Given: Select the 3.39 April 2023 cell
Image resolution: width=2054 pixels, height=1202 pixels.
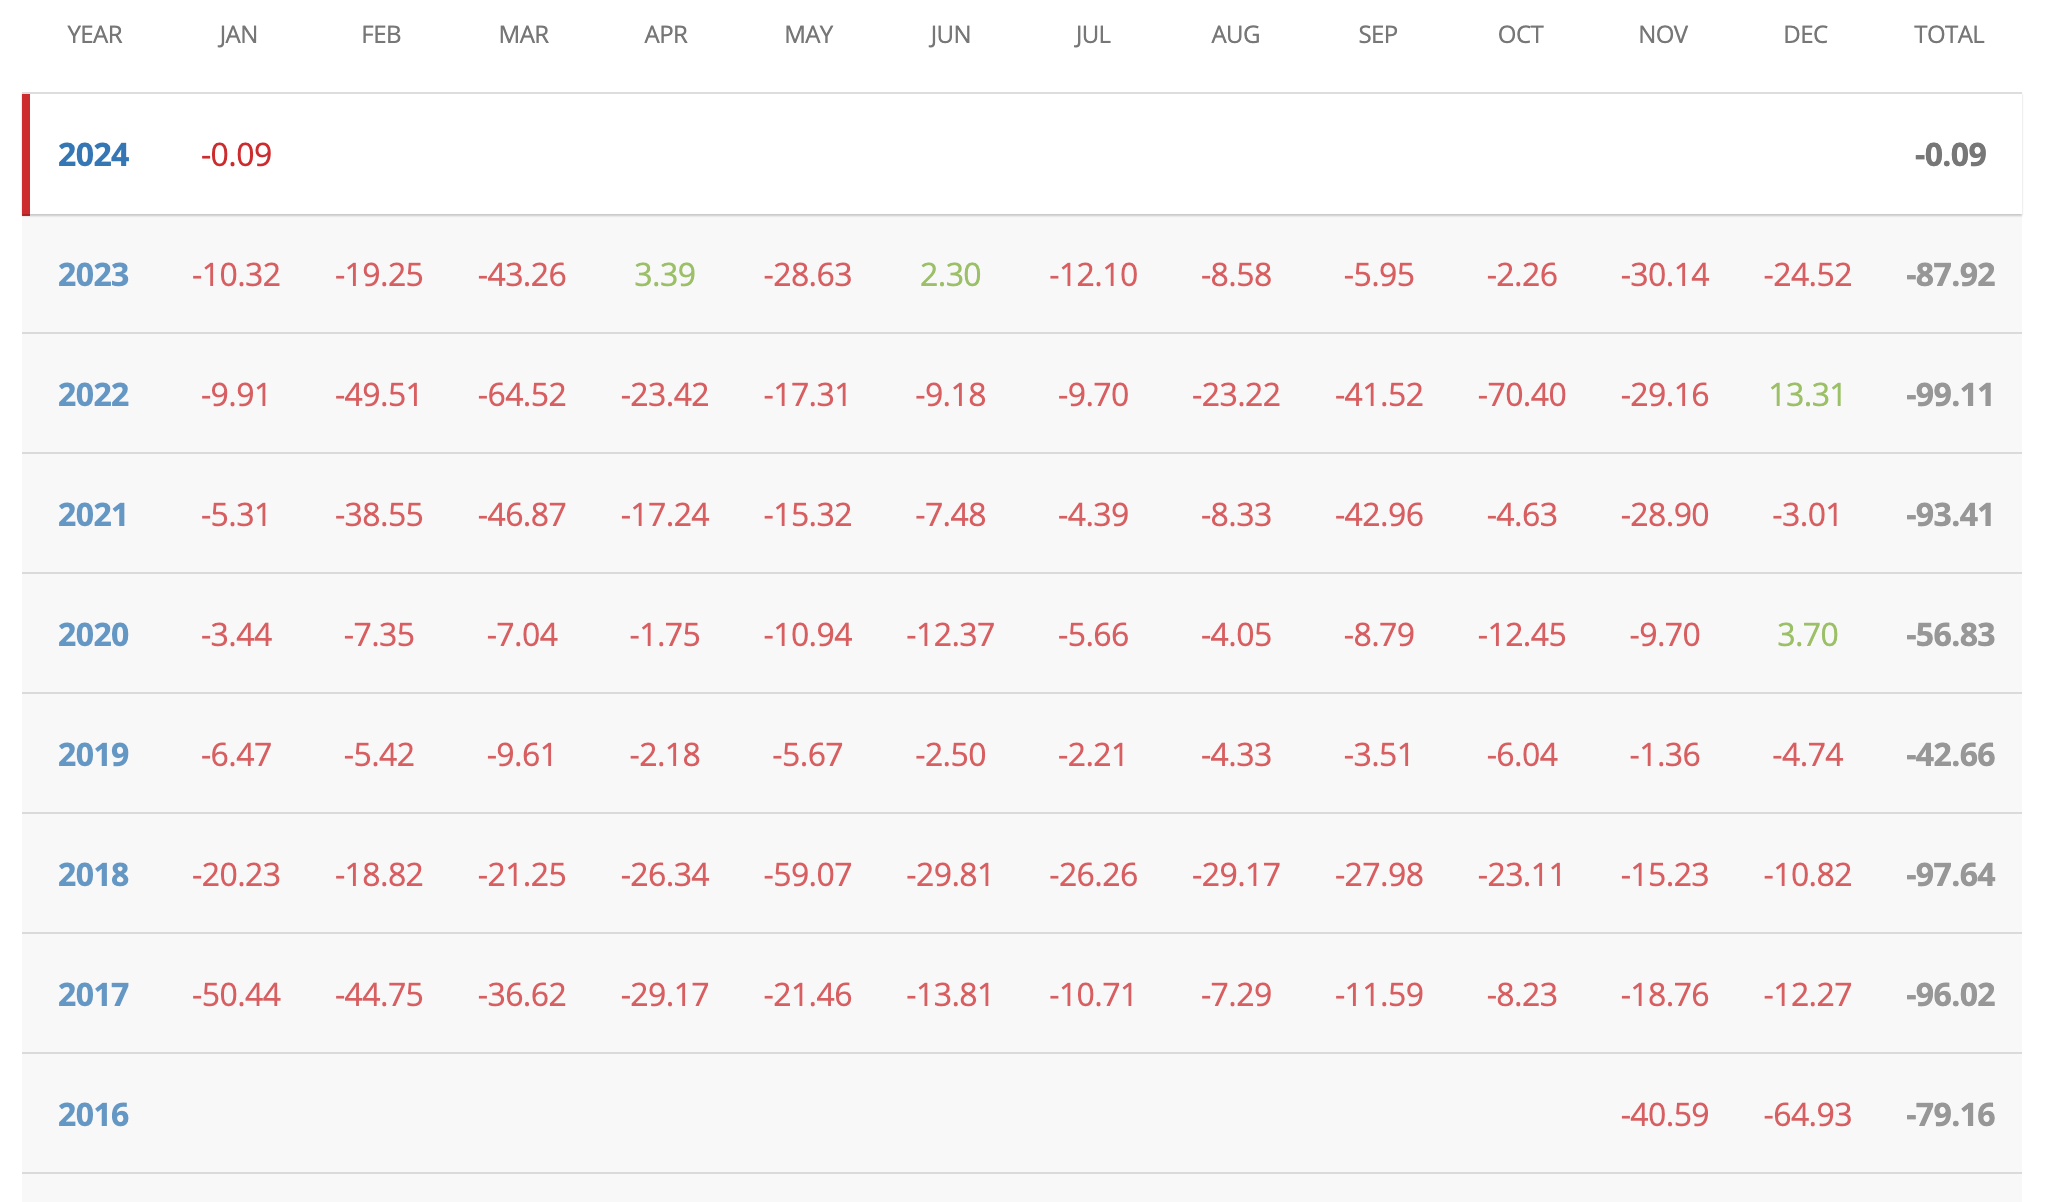Looking at the screenshot, I should (665, 275).
